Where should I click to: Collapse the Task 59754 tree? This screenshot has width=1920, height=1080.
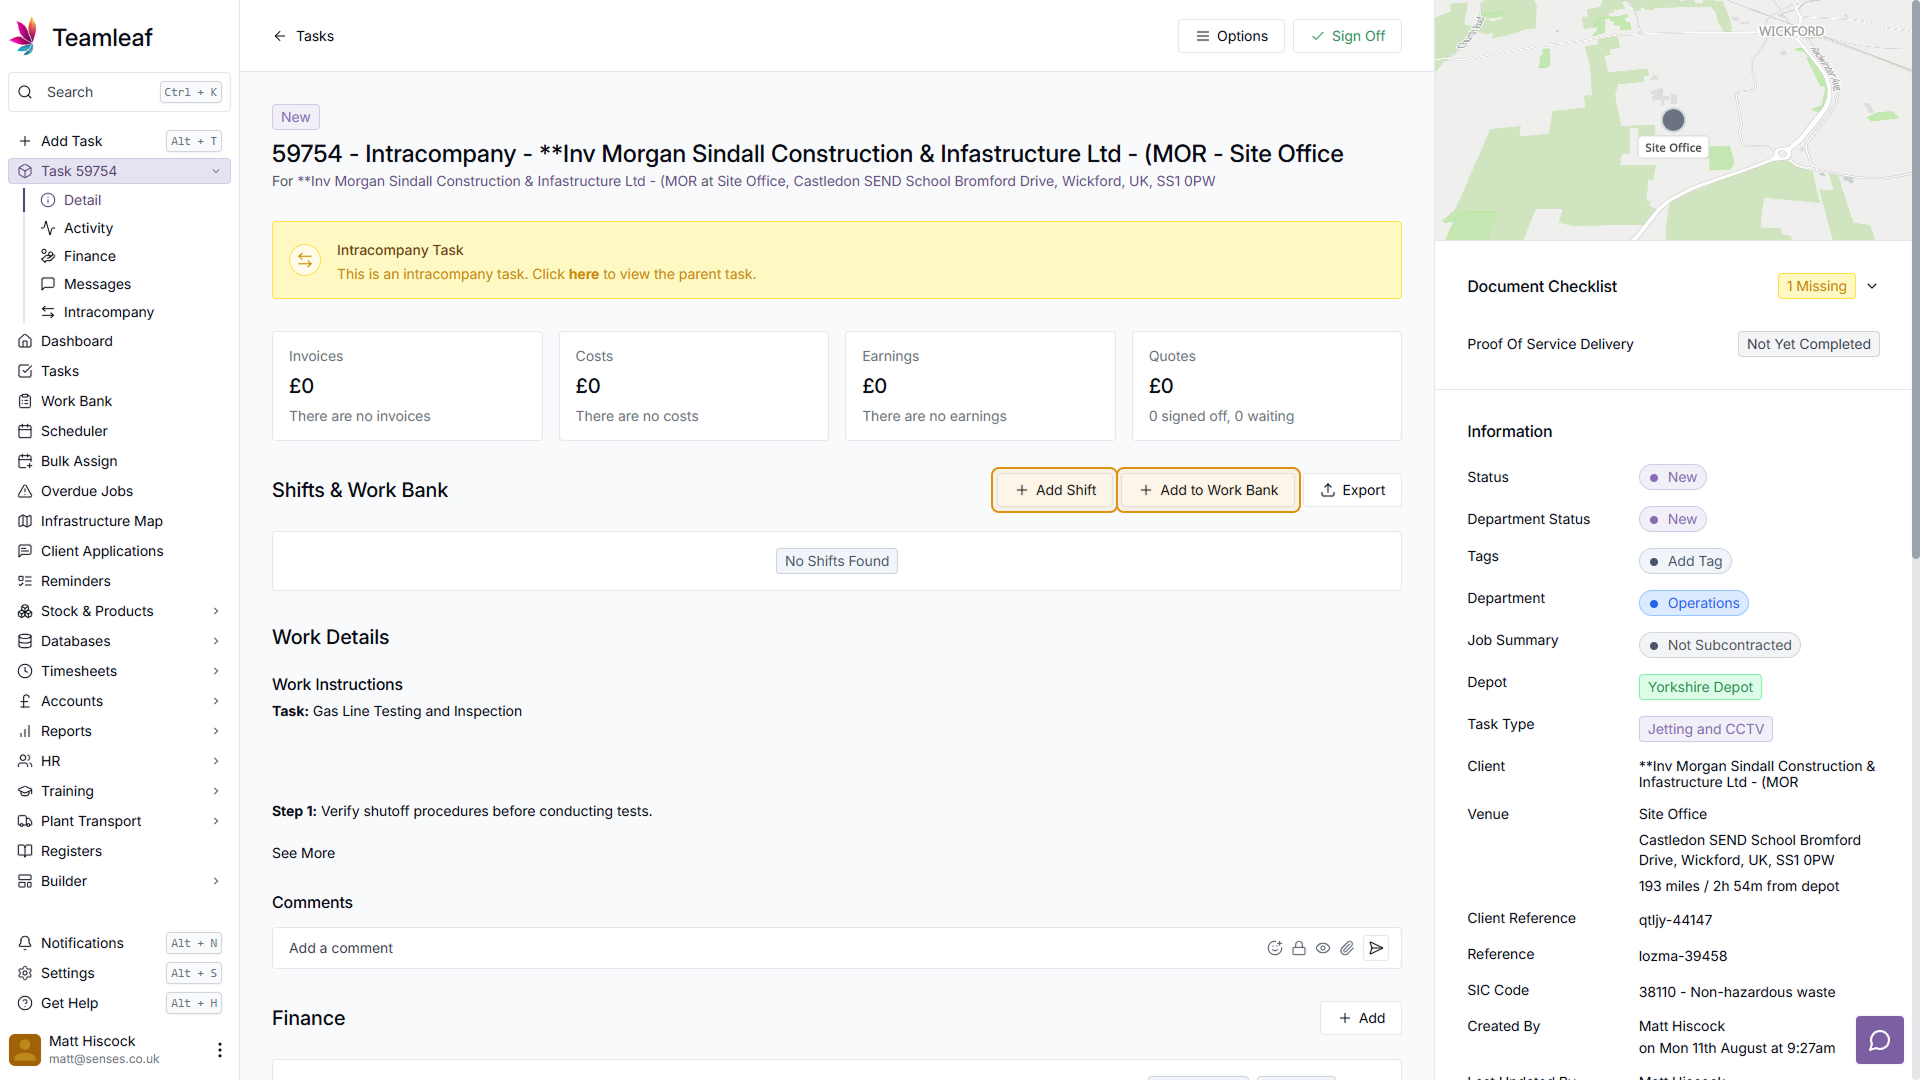(x=216, y=171)
